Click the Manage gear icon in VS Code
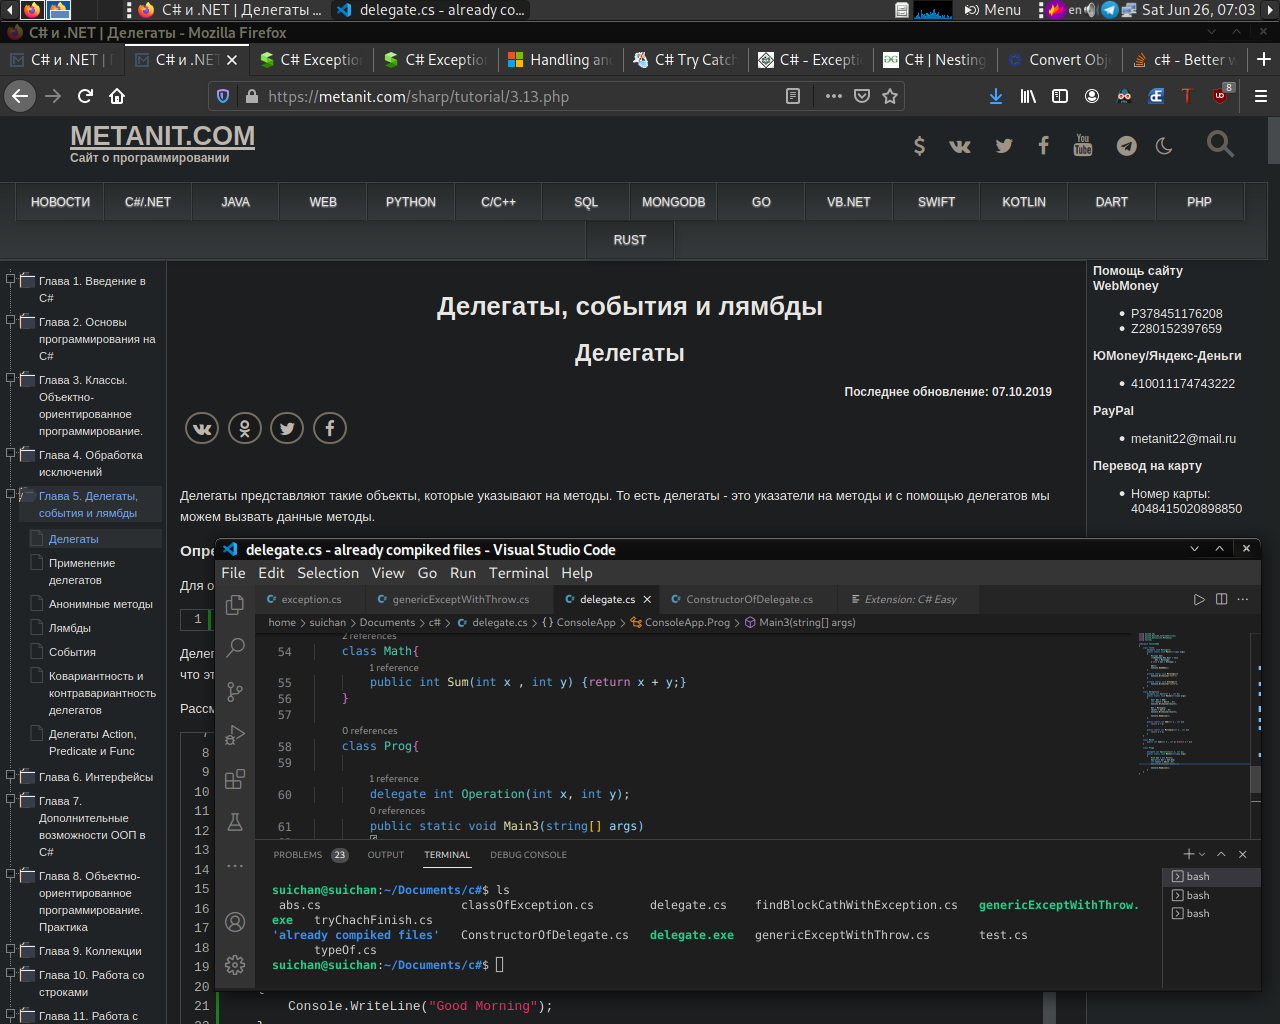The image size is (1280, 1024). (x=235, y=964)
